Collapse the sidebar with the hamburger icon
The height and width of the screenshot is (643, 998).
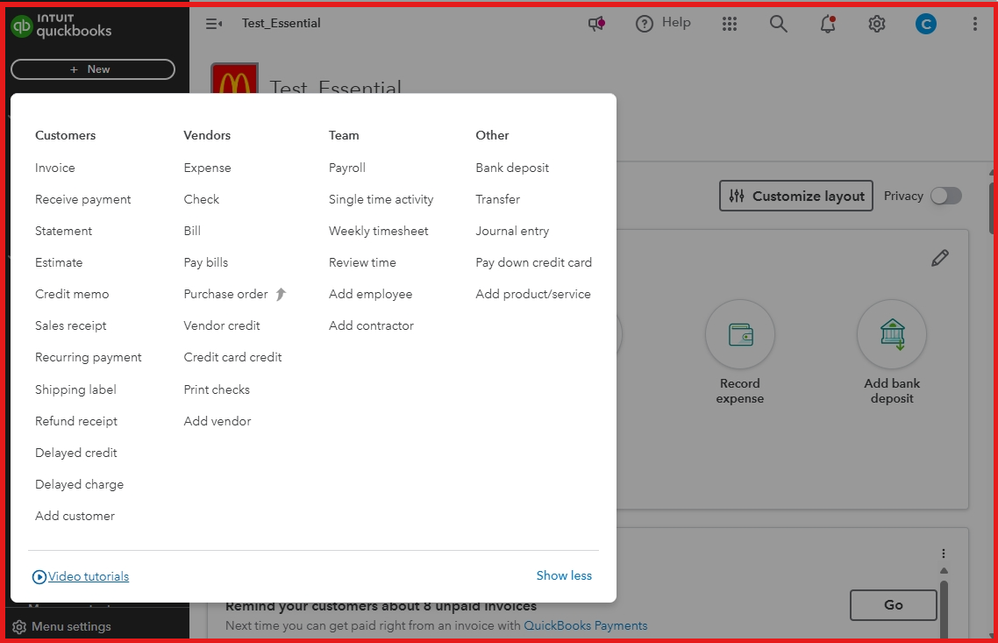[214, 24]
